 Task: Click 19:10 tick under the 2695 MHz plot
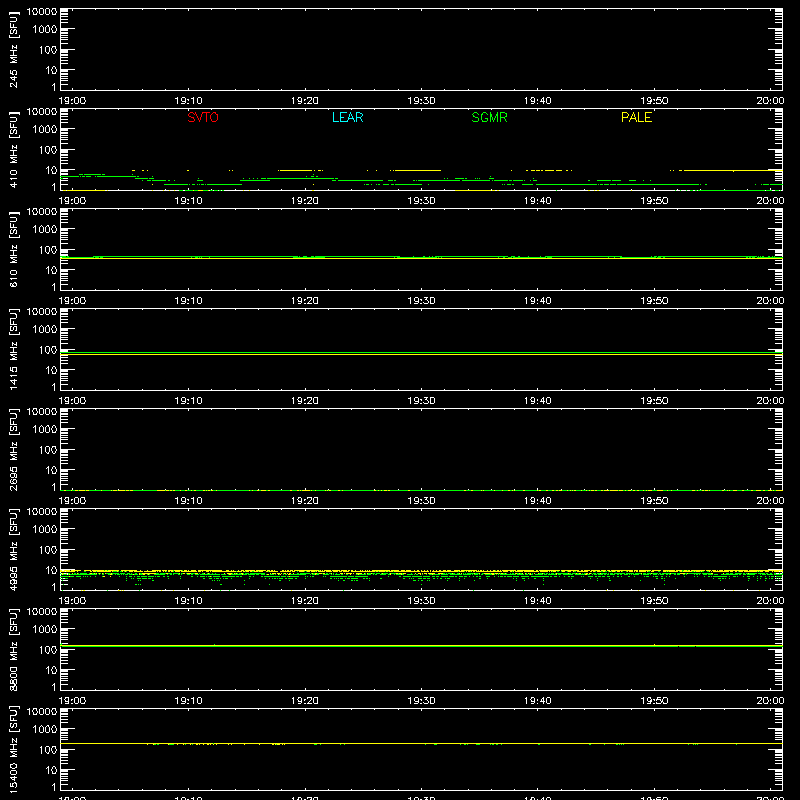pos(188,501)
